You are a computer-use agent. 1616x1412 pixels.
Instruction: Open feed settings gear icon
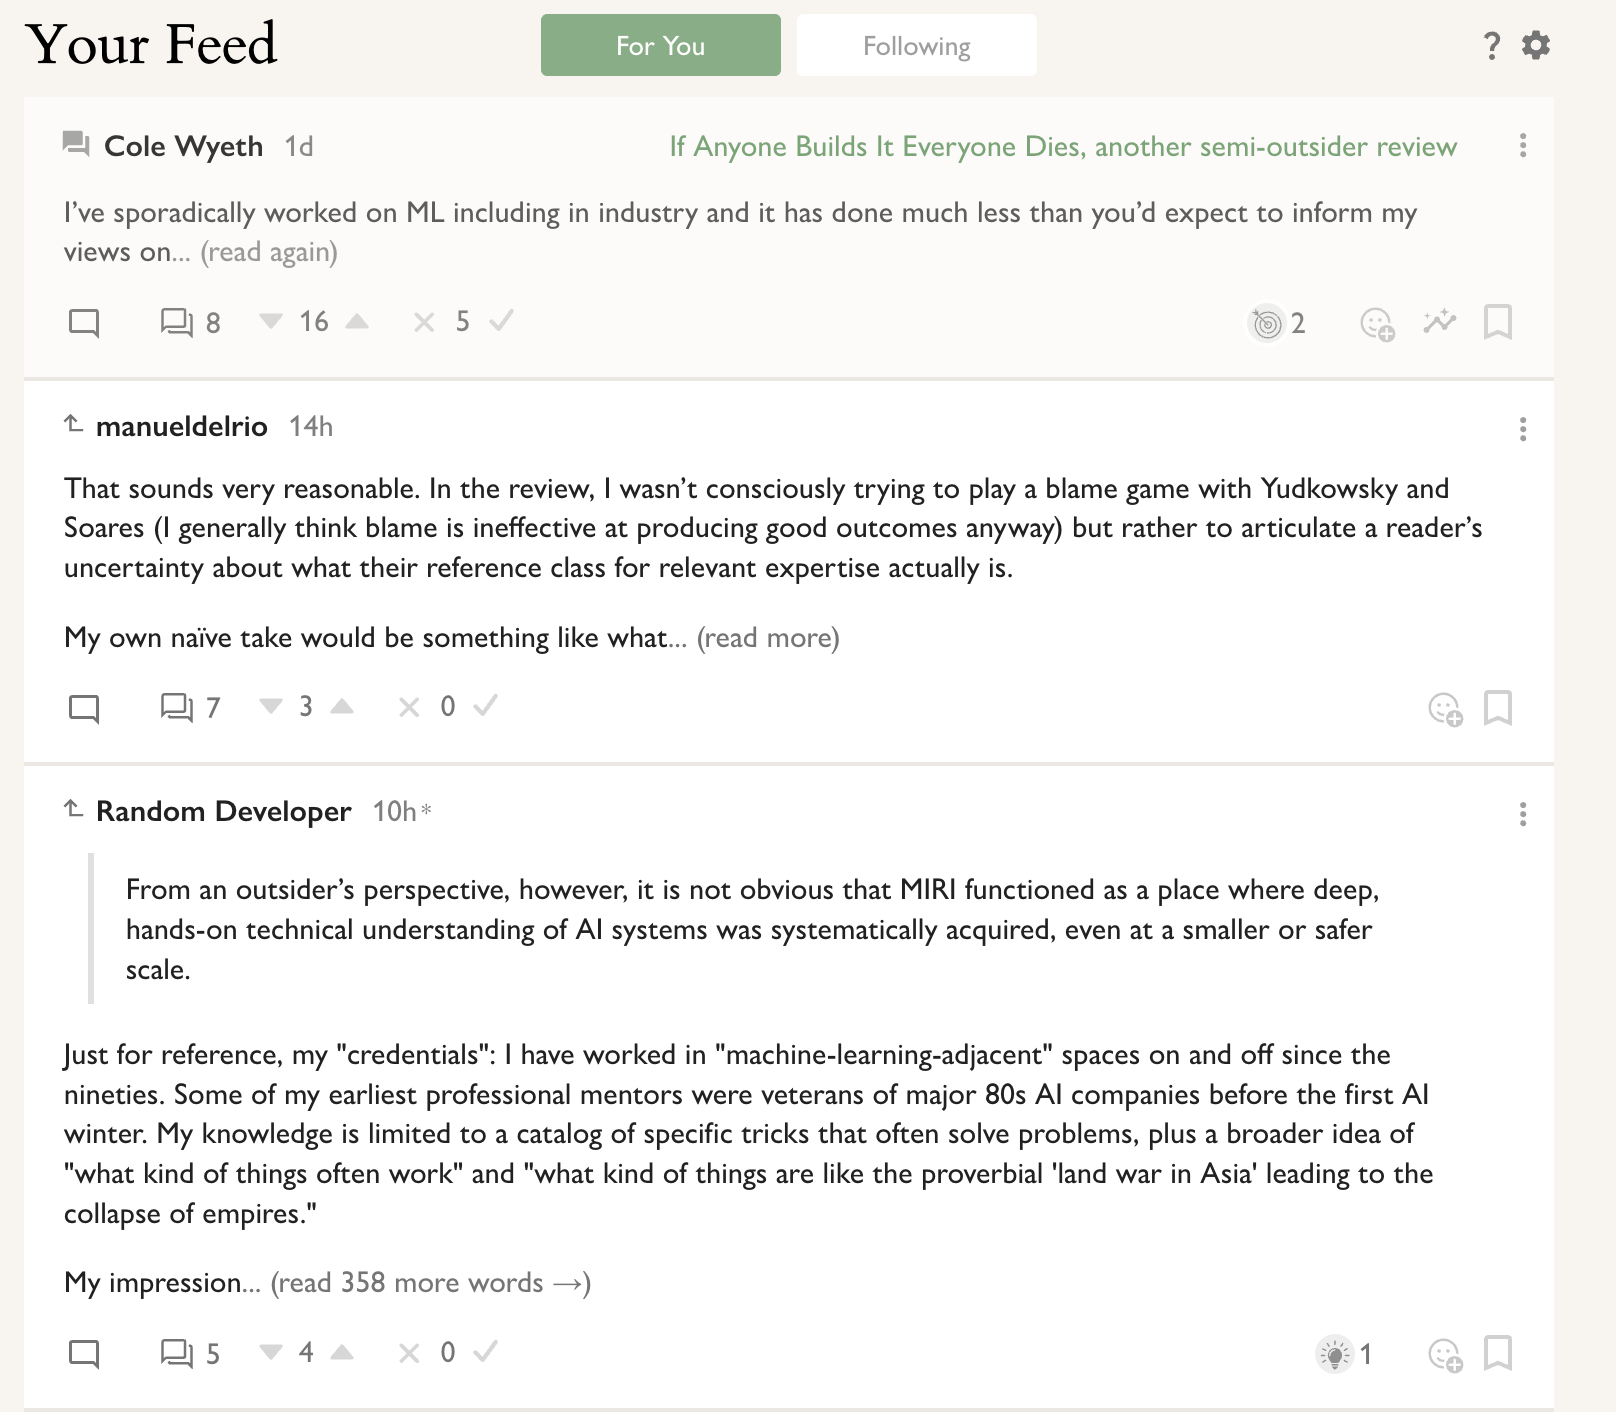[x=1536, y=45]
